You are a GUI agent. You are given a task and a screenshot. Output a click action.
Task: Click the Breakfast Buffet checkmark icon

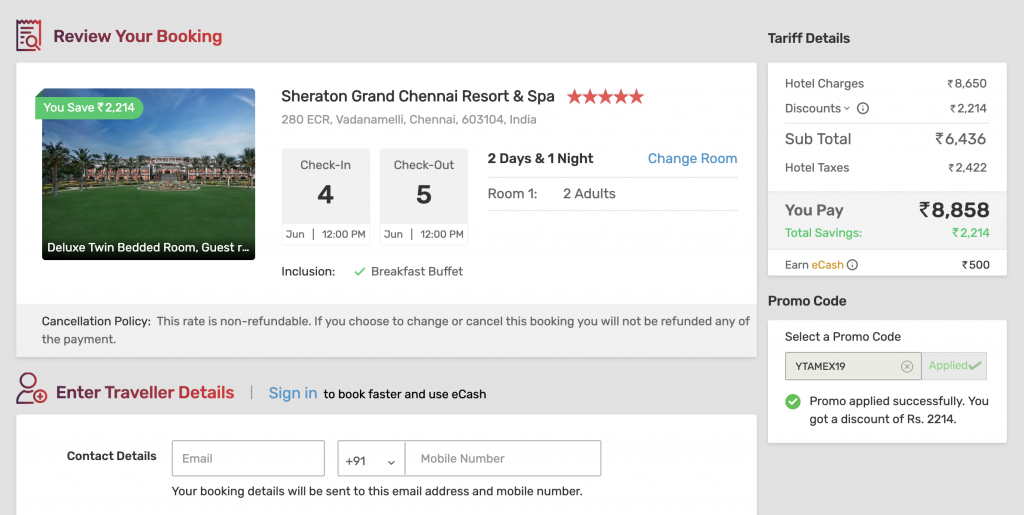(359, 272)
